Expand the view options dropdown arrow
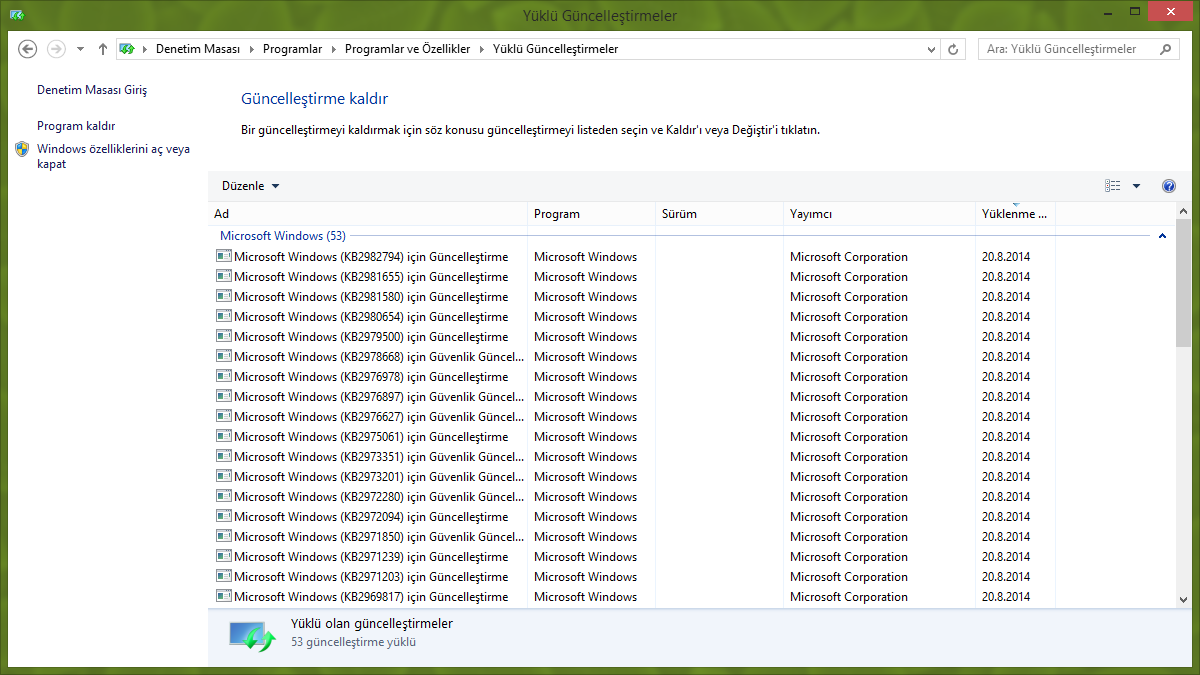Viewport: 1200px width, 675px height. [x=1136, y=186]
